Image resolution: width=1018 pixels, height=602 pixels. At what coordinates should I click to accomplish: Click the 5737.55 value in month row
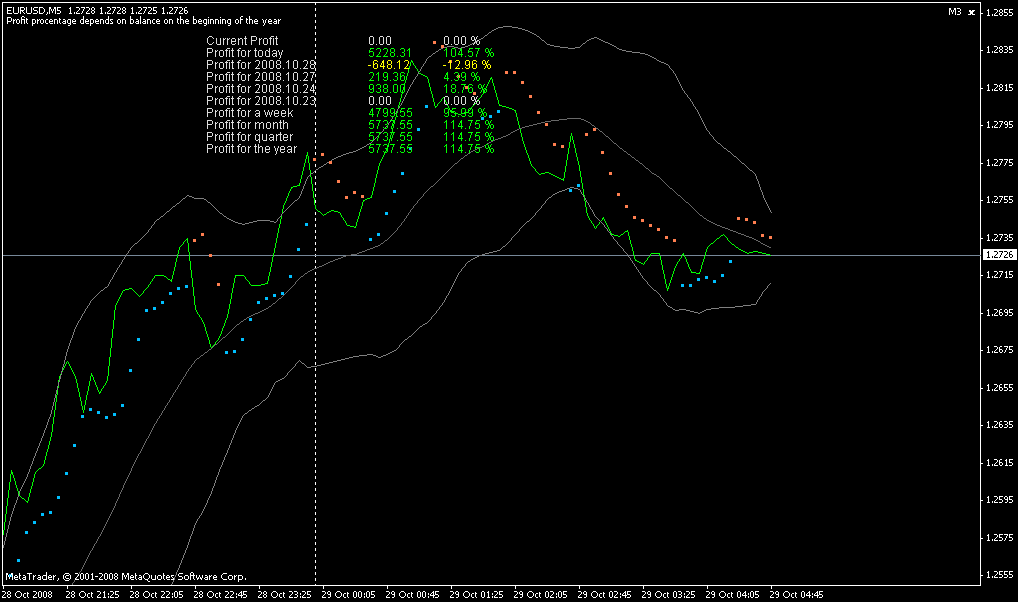click(x=390, y=125)
